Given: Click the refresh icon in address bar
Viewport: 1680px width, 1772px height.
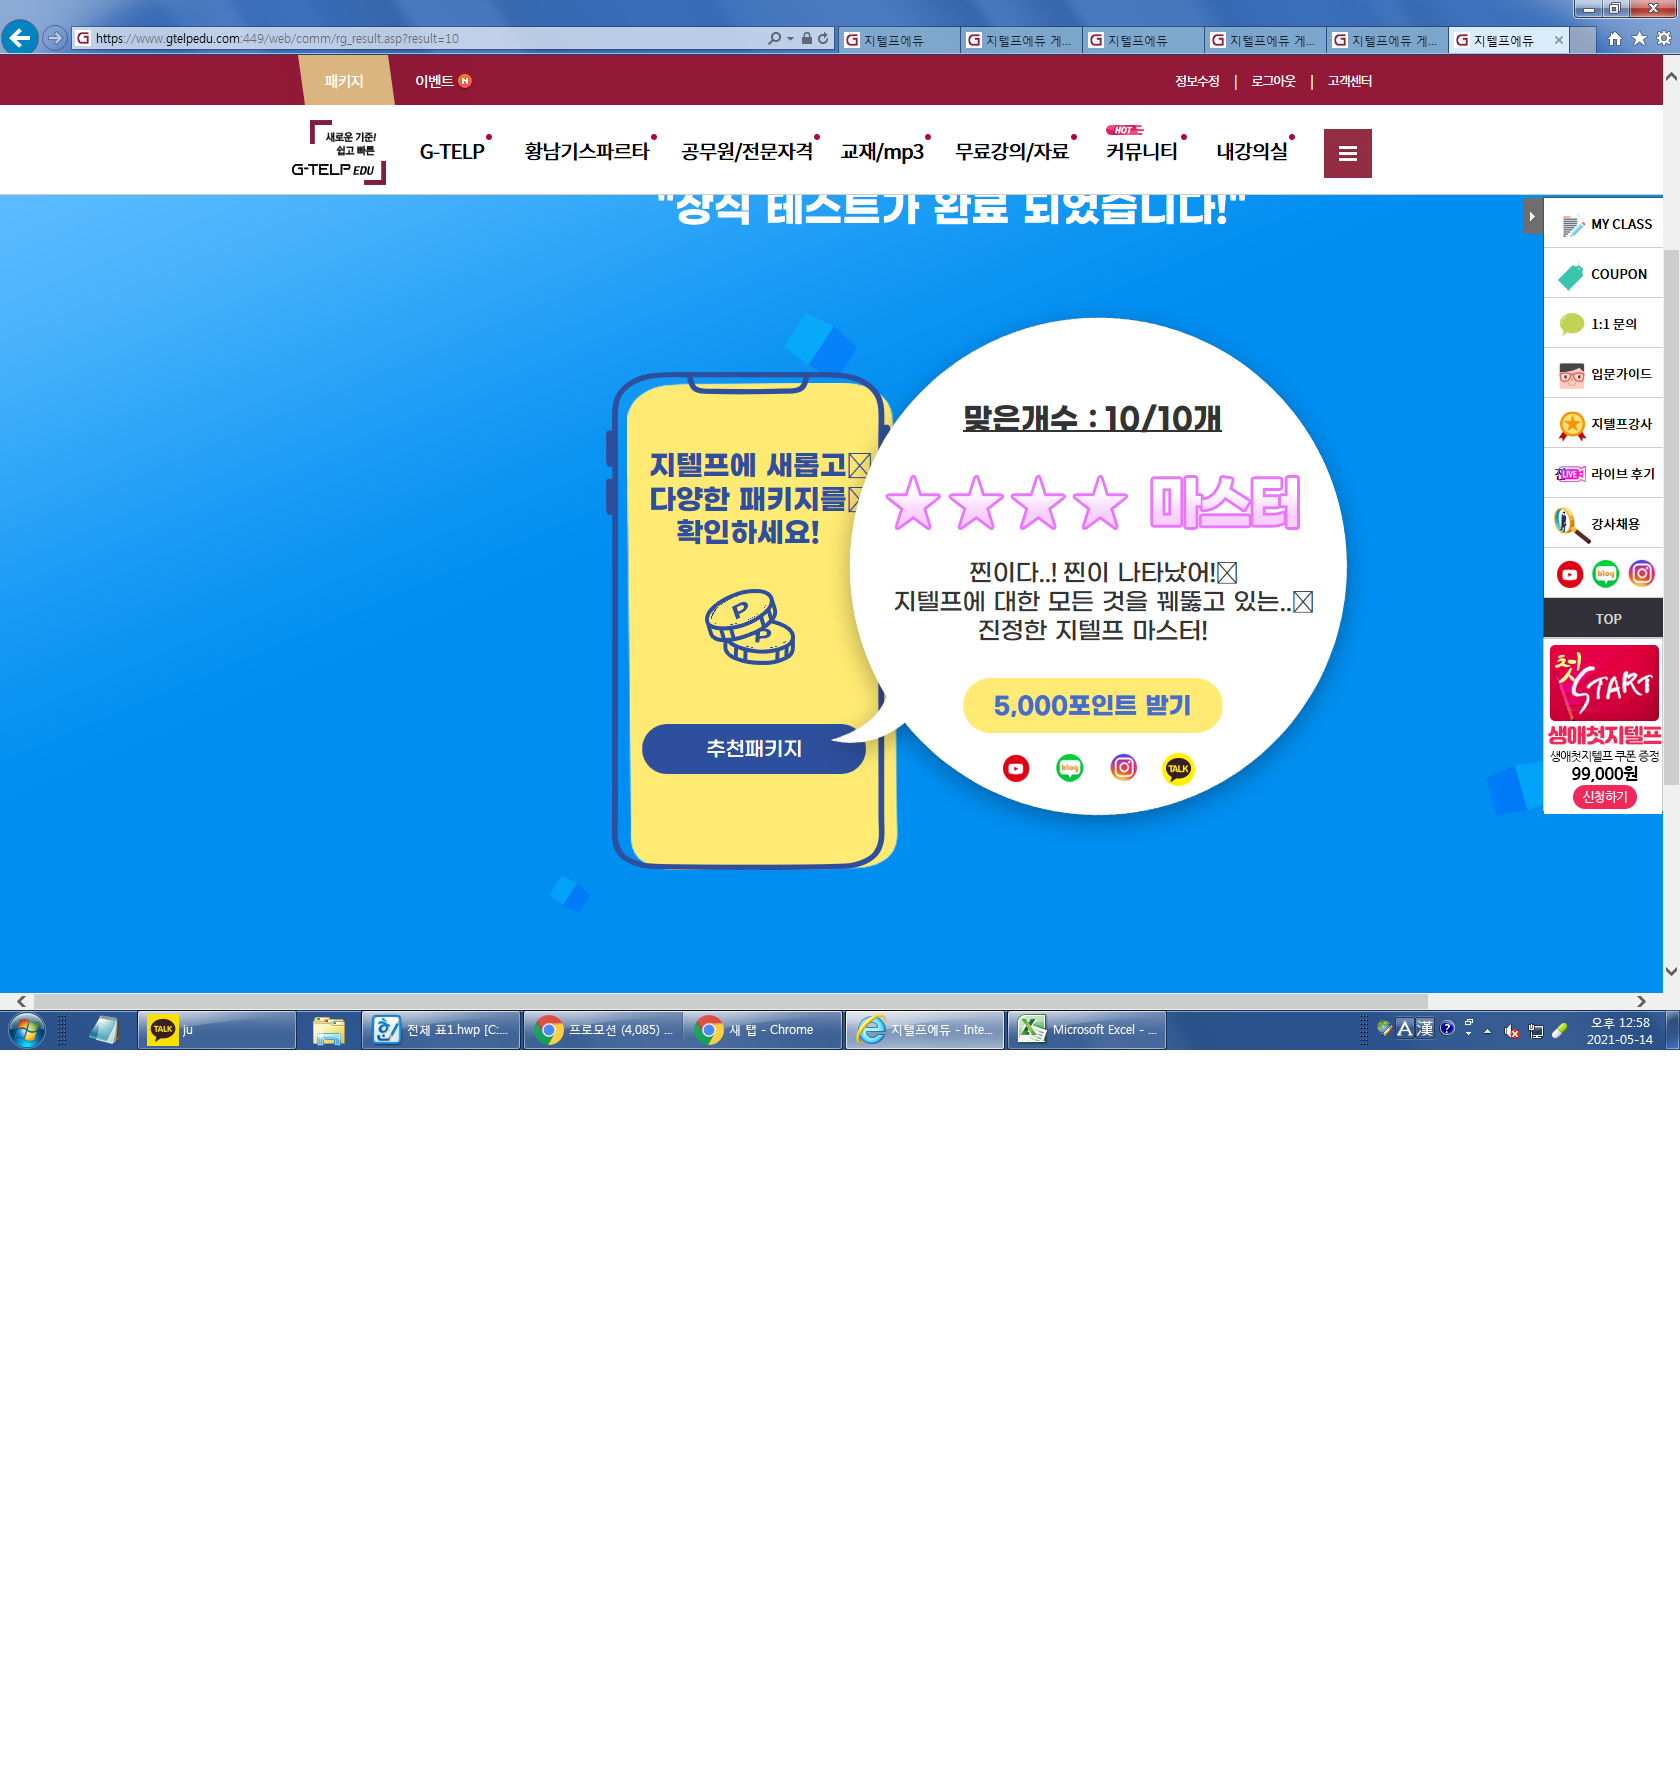Looking at the screenshot, I should (823, 38).
